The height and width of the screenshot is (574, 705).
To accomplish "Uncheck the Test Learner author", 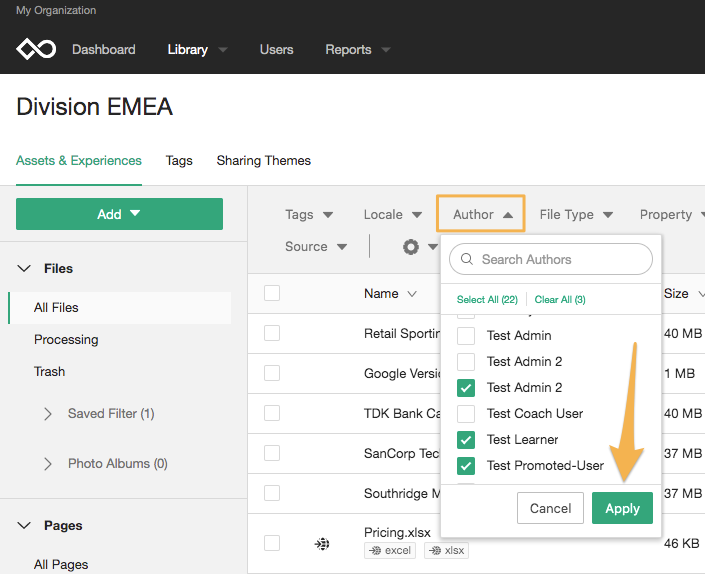I will coord(466,440).
